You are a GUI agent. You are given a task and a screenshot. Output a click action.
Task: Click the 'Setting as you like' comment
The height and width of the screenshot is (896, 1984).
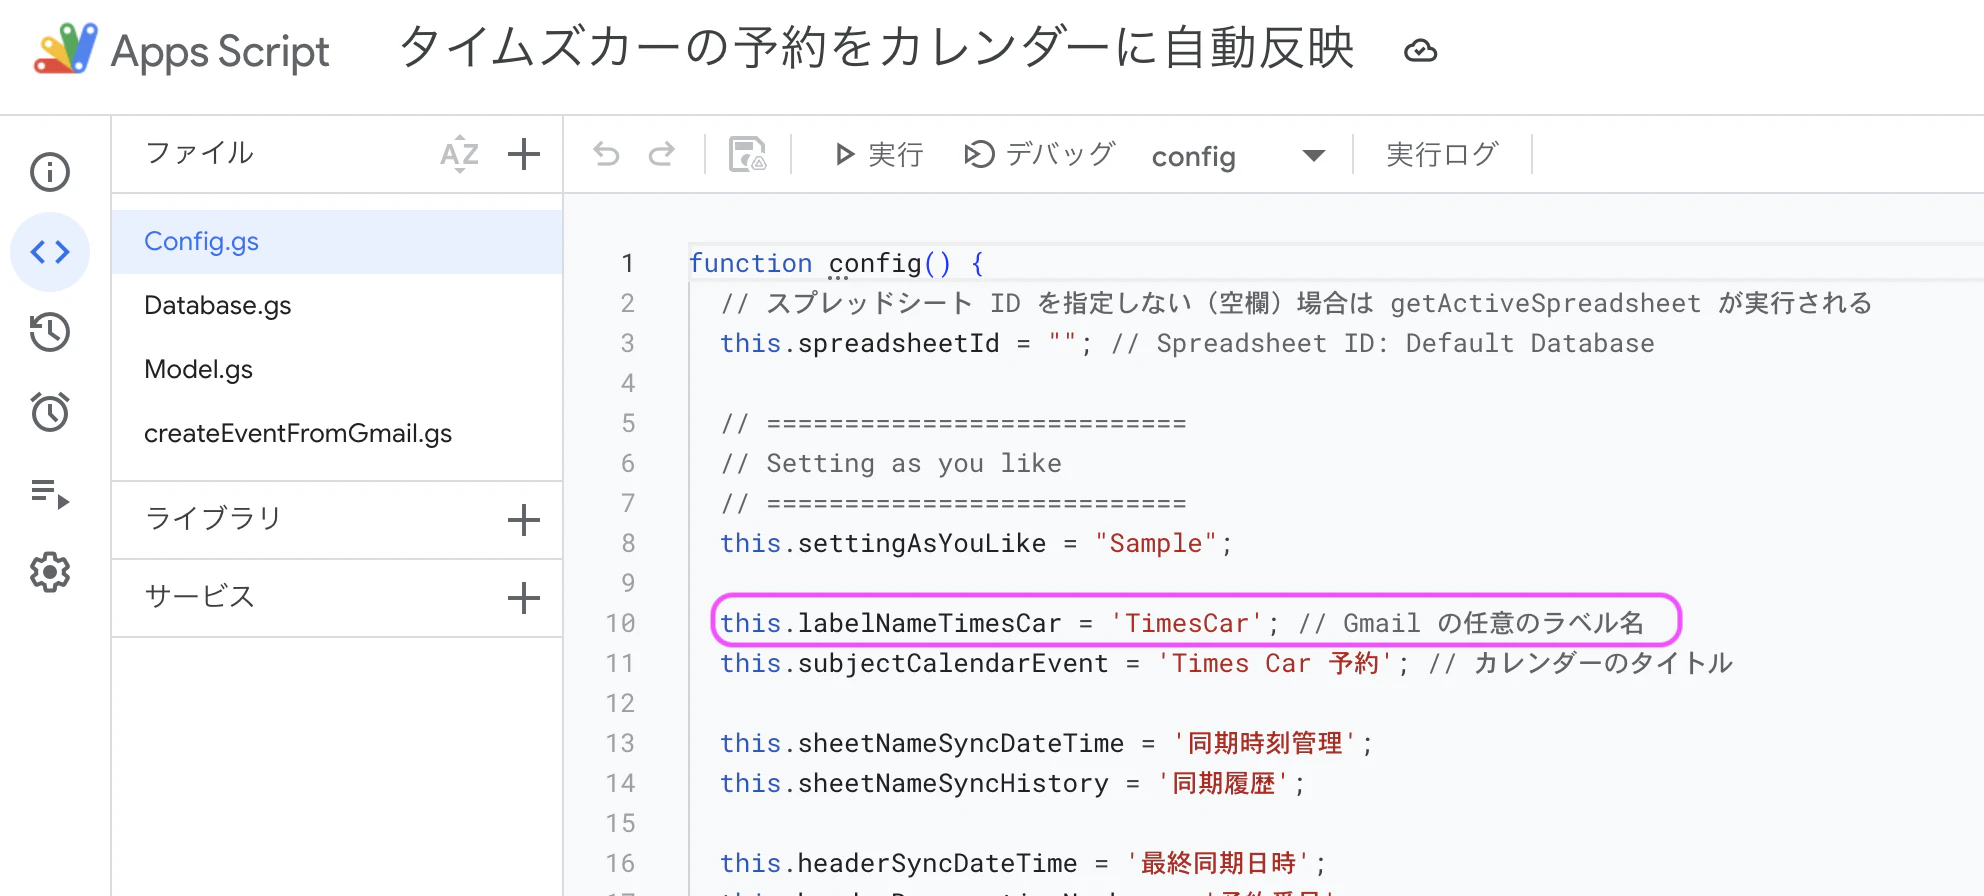[891, 463]
